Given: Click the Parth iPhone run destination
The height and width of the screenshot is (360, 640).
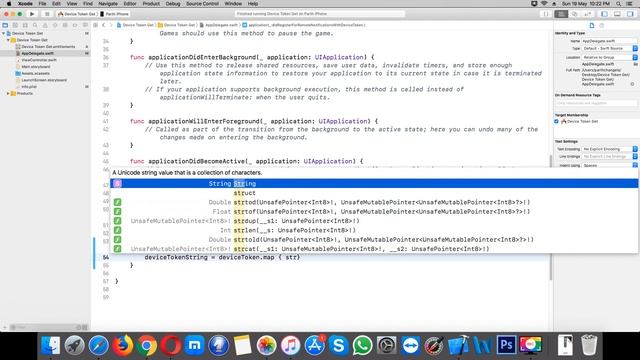Looking at the screenshot, I should 115,14.
